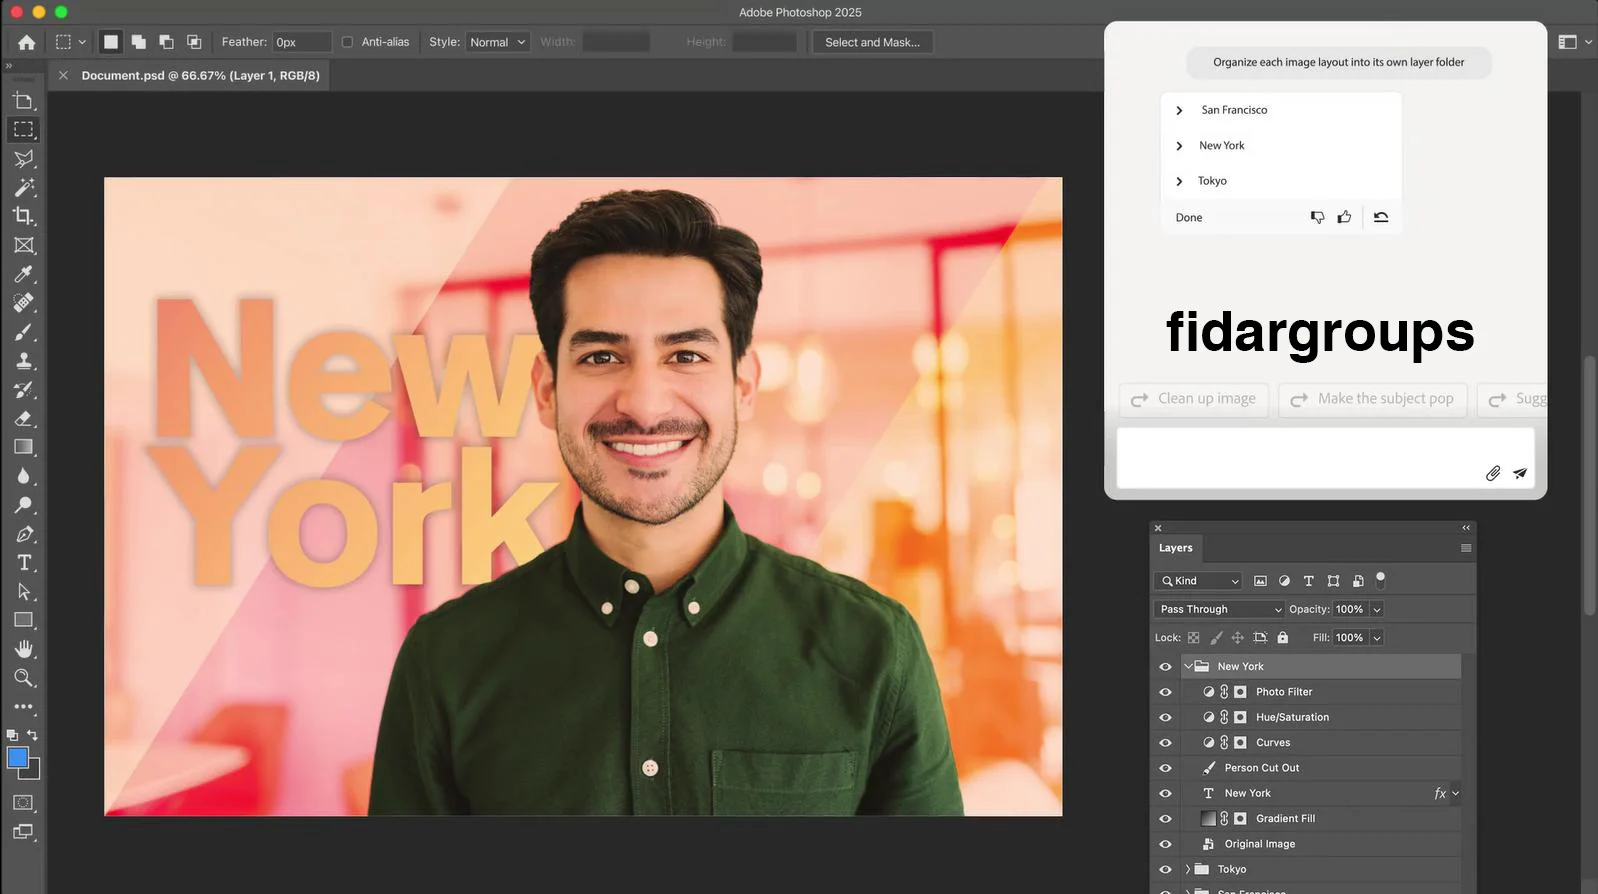Open the Pass Through blend mode dropdown
1598x894 pixels.
pyautogui.click(x=1219, y=609)
